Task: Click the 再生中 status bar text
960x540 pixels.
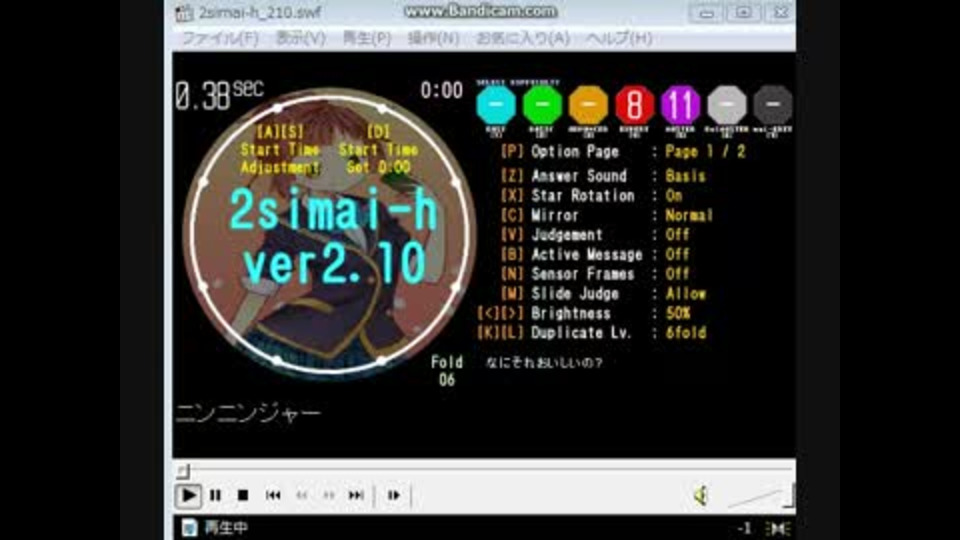Action: pos(226,527)
